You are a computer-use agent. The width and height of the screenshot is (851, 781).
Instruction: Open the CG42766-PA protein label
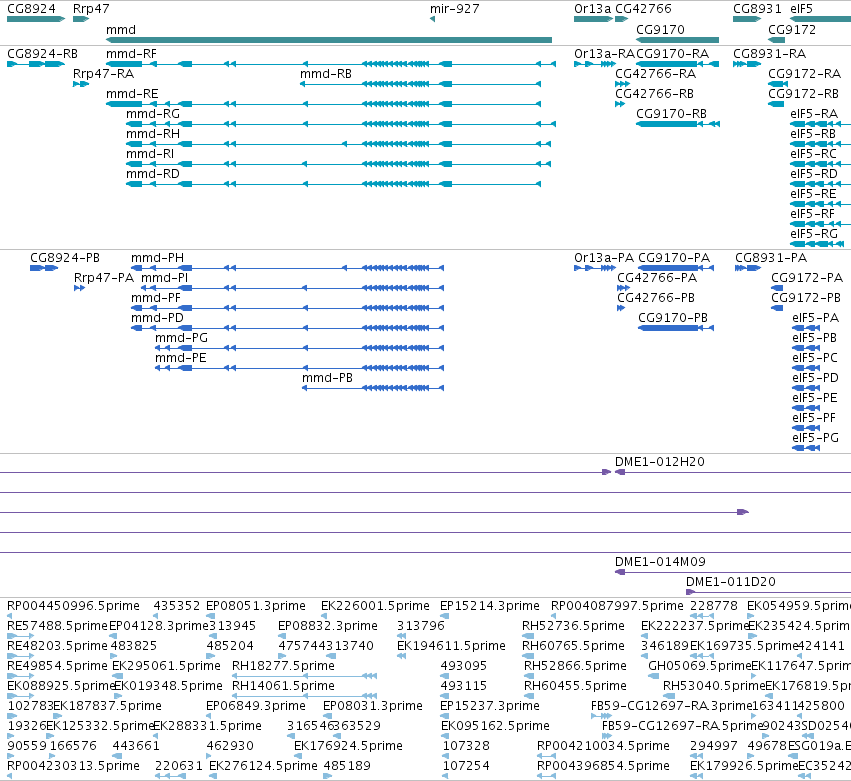tap(657, 277)
